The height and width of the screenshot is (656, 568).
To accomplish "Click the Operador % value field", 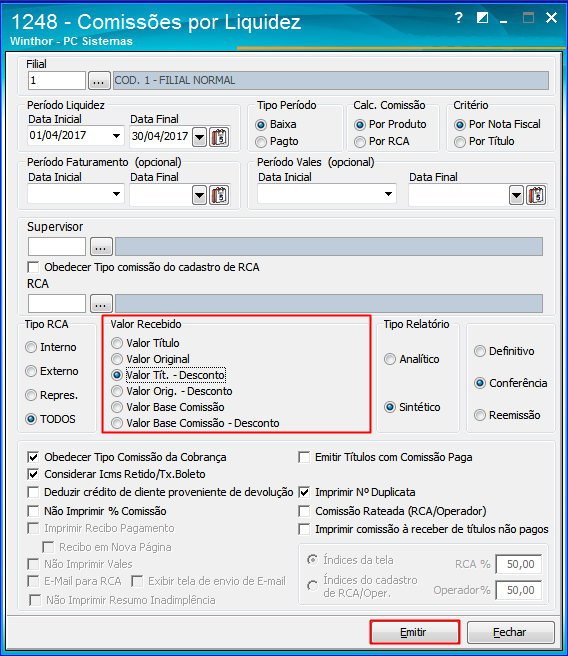I will click(519, 590).
